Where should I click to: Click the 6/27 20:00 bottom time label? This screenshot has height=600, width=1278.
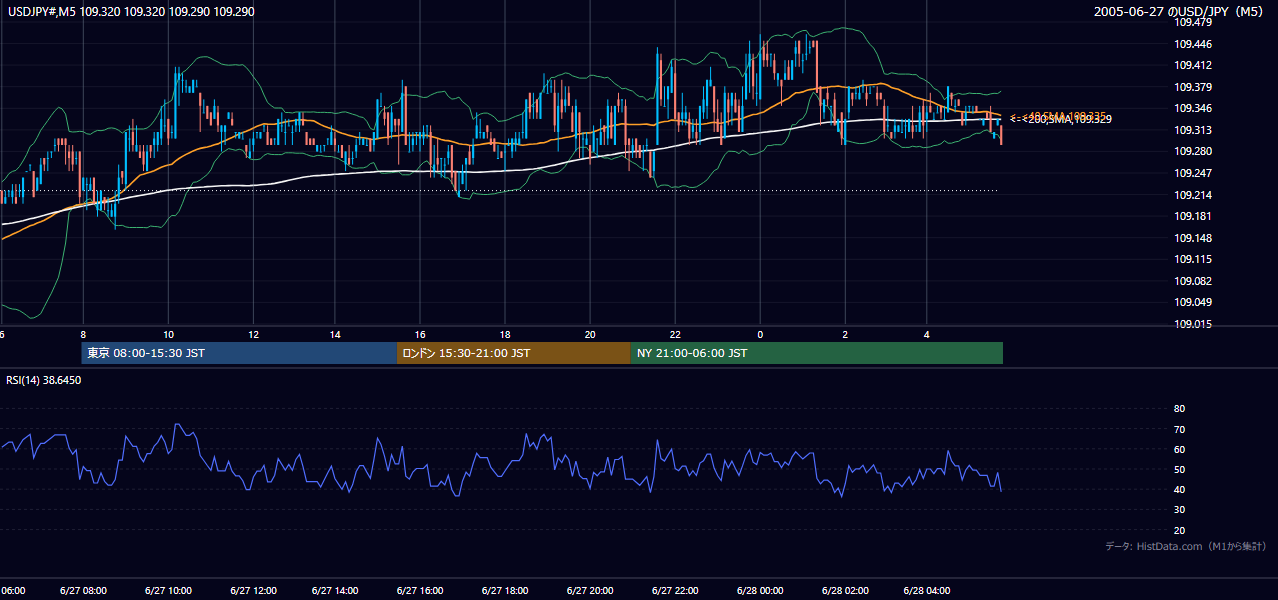coord(590,590)
